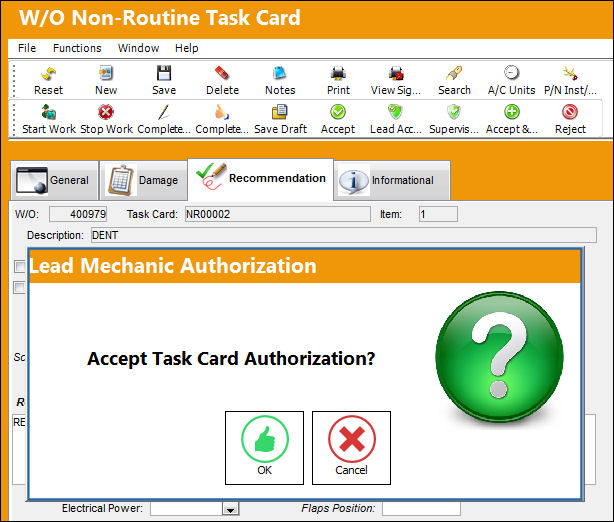Switch to the General tab
The width and height of the screenshot is (614, 522).
pyautogui.click(x=54, y=180)
